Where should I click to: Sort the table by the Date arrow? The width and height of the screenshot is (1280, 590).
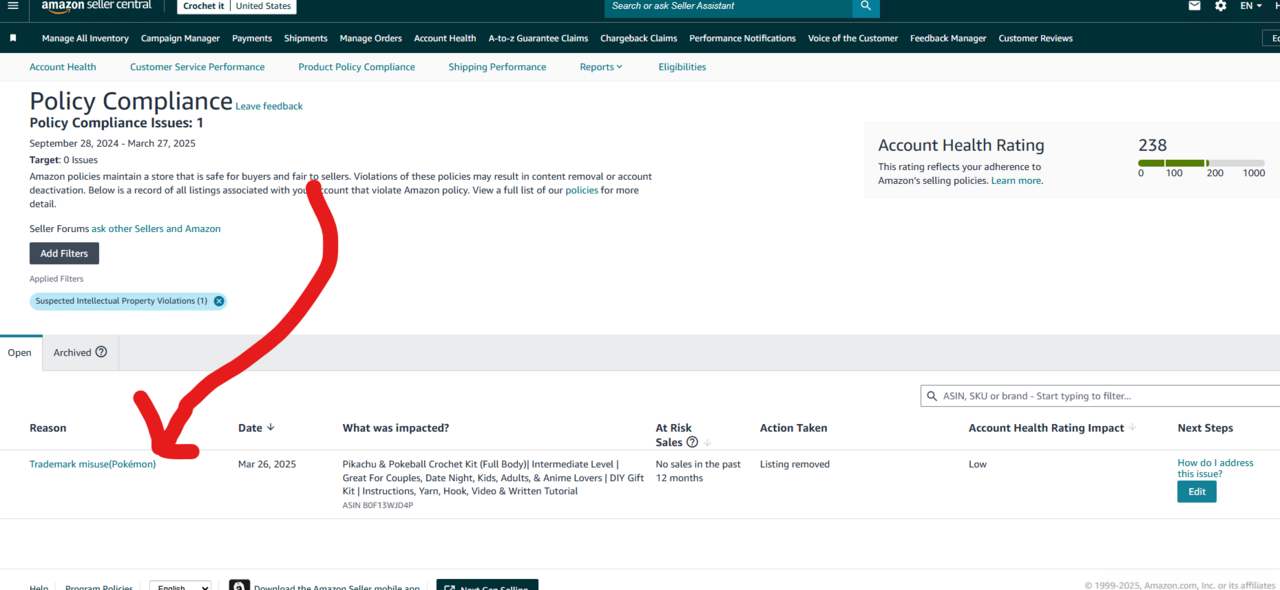271,428
